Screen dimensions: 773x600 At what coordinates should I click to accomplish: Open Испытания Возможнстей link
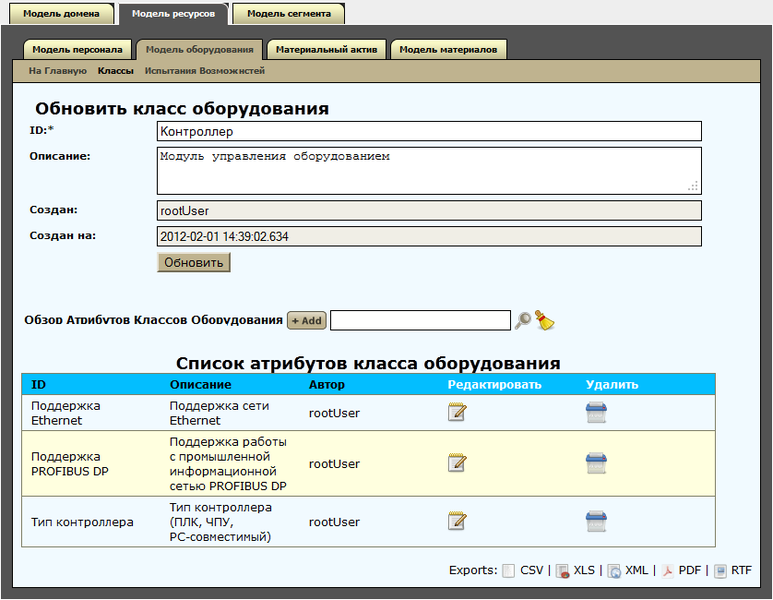205,71
